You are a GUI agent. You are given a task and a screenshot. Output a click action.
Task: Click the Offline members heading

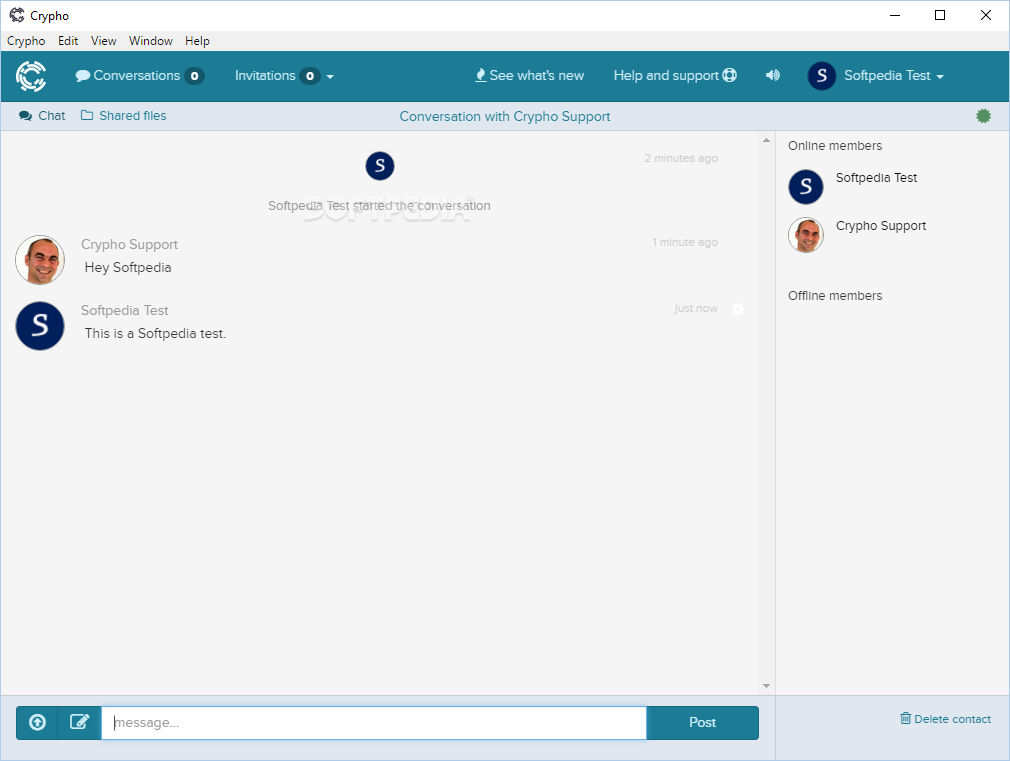(835, 296)
